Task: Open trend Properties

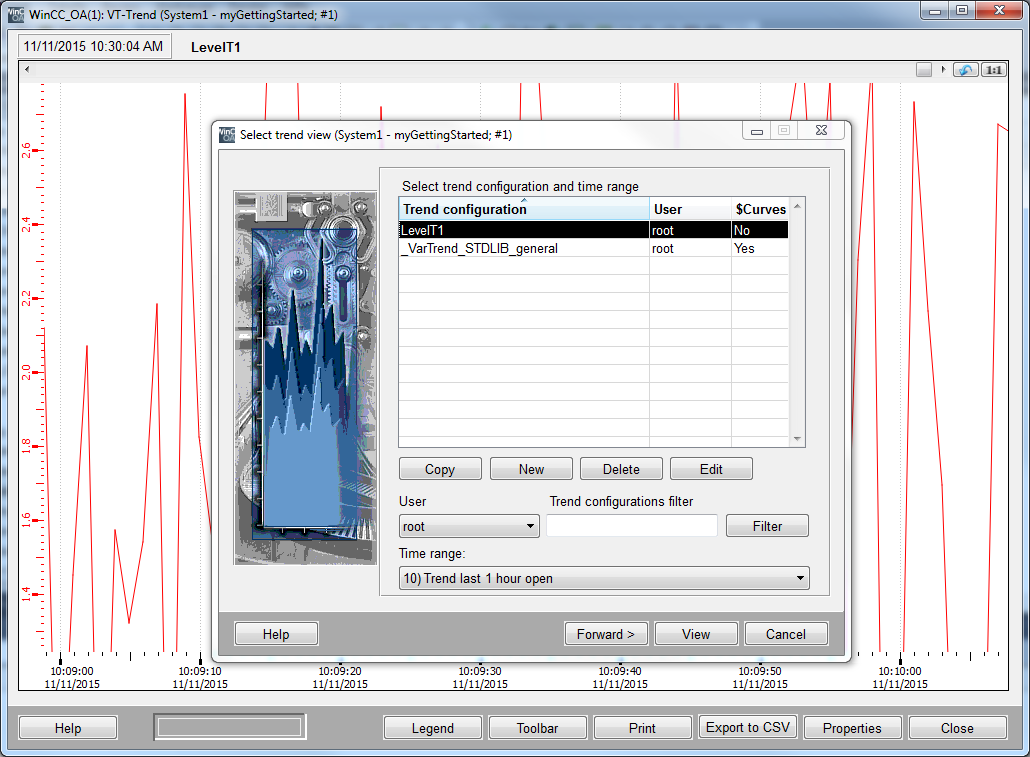Action: [x=852, y=727]
